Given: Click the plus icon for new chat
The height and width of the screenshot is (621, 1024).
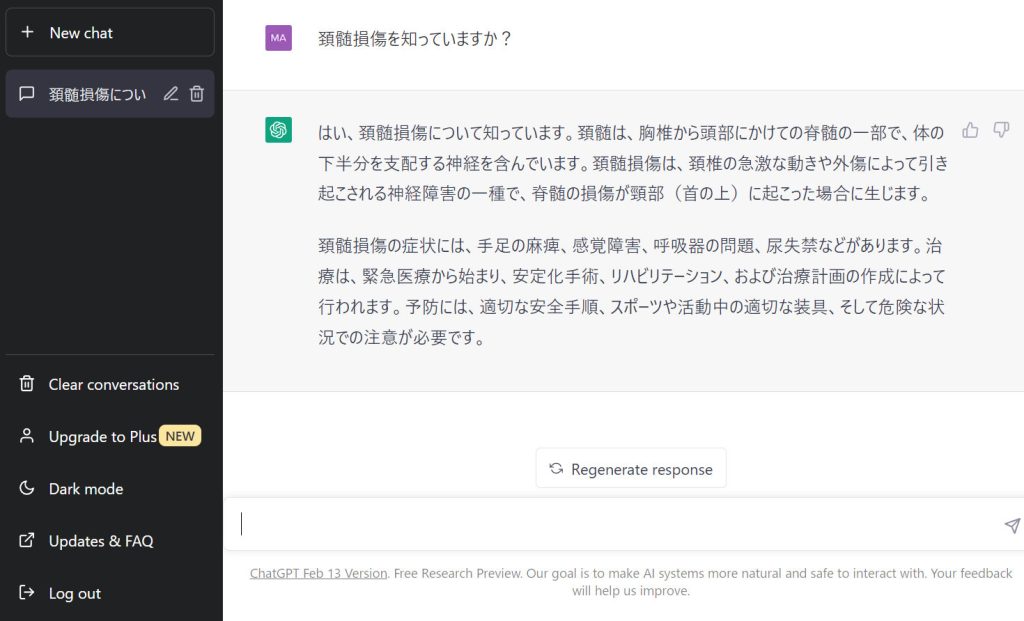Looking at the screenshot, I should pyautogui.click(x=27, y=33).
